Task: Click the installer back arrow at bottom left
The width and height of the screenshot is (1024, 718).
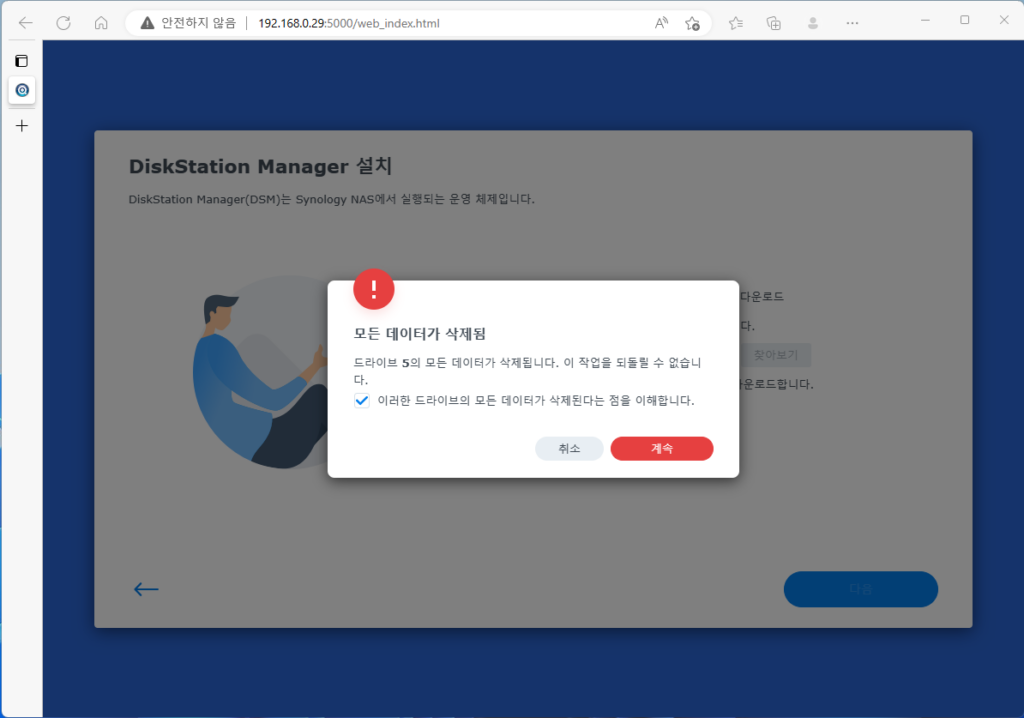Action: point(146,589)
